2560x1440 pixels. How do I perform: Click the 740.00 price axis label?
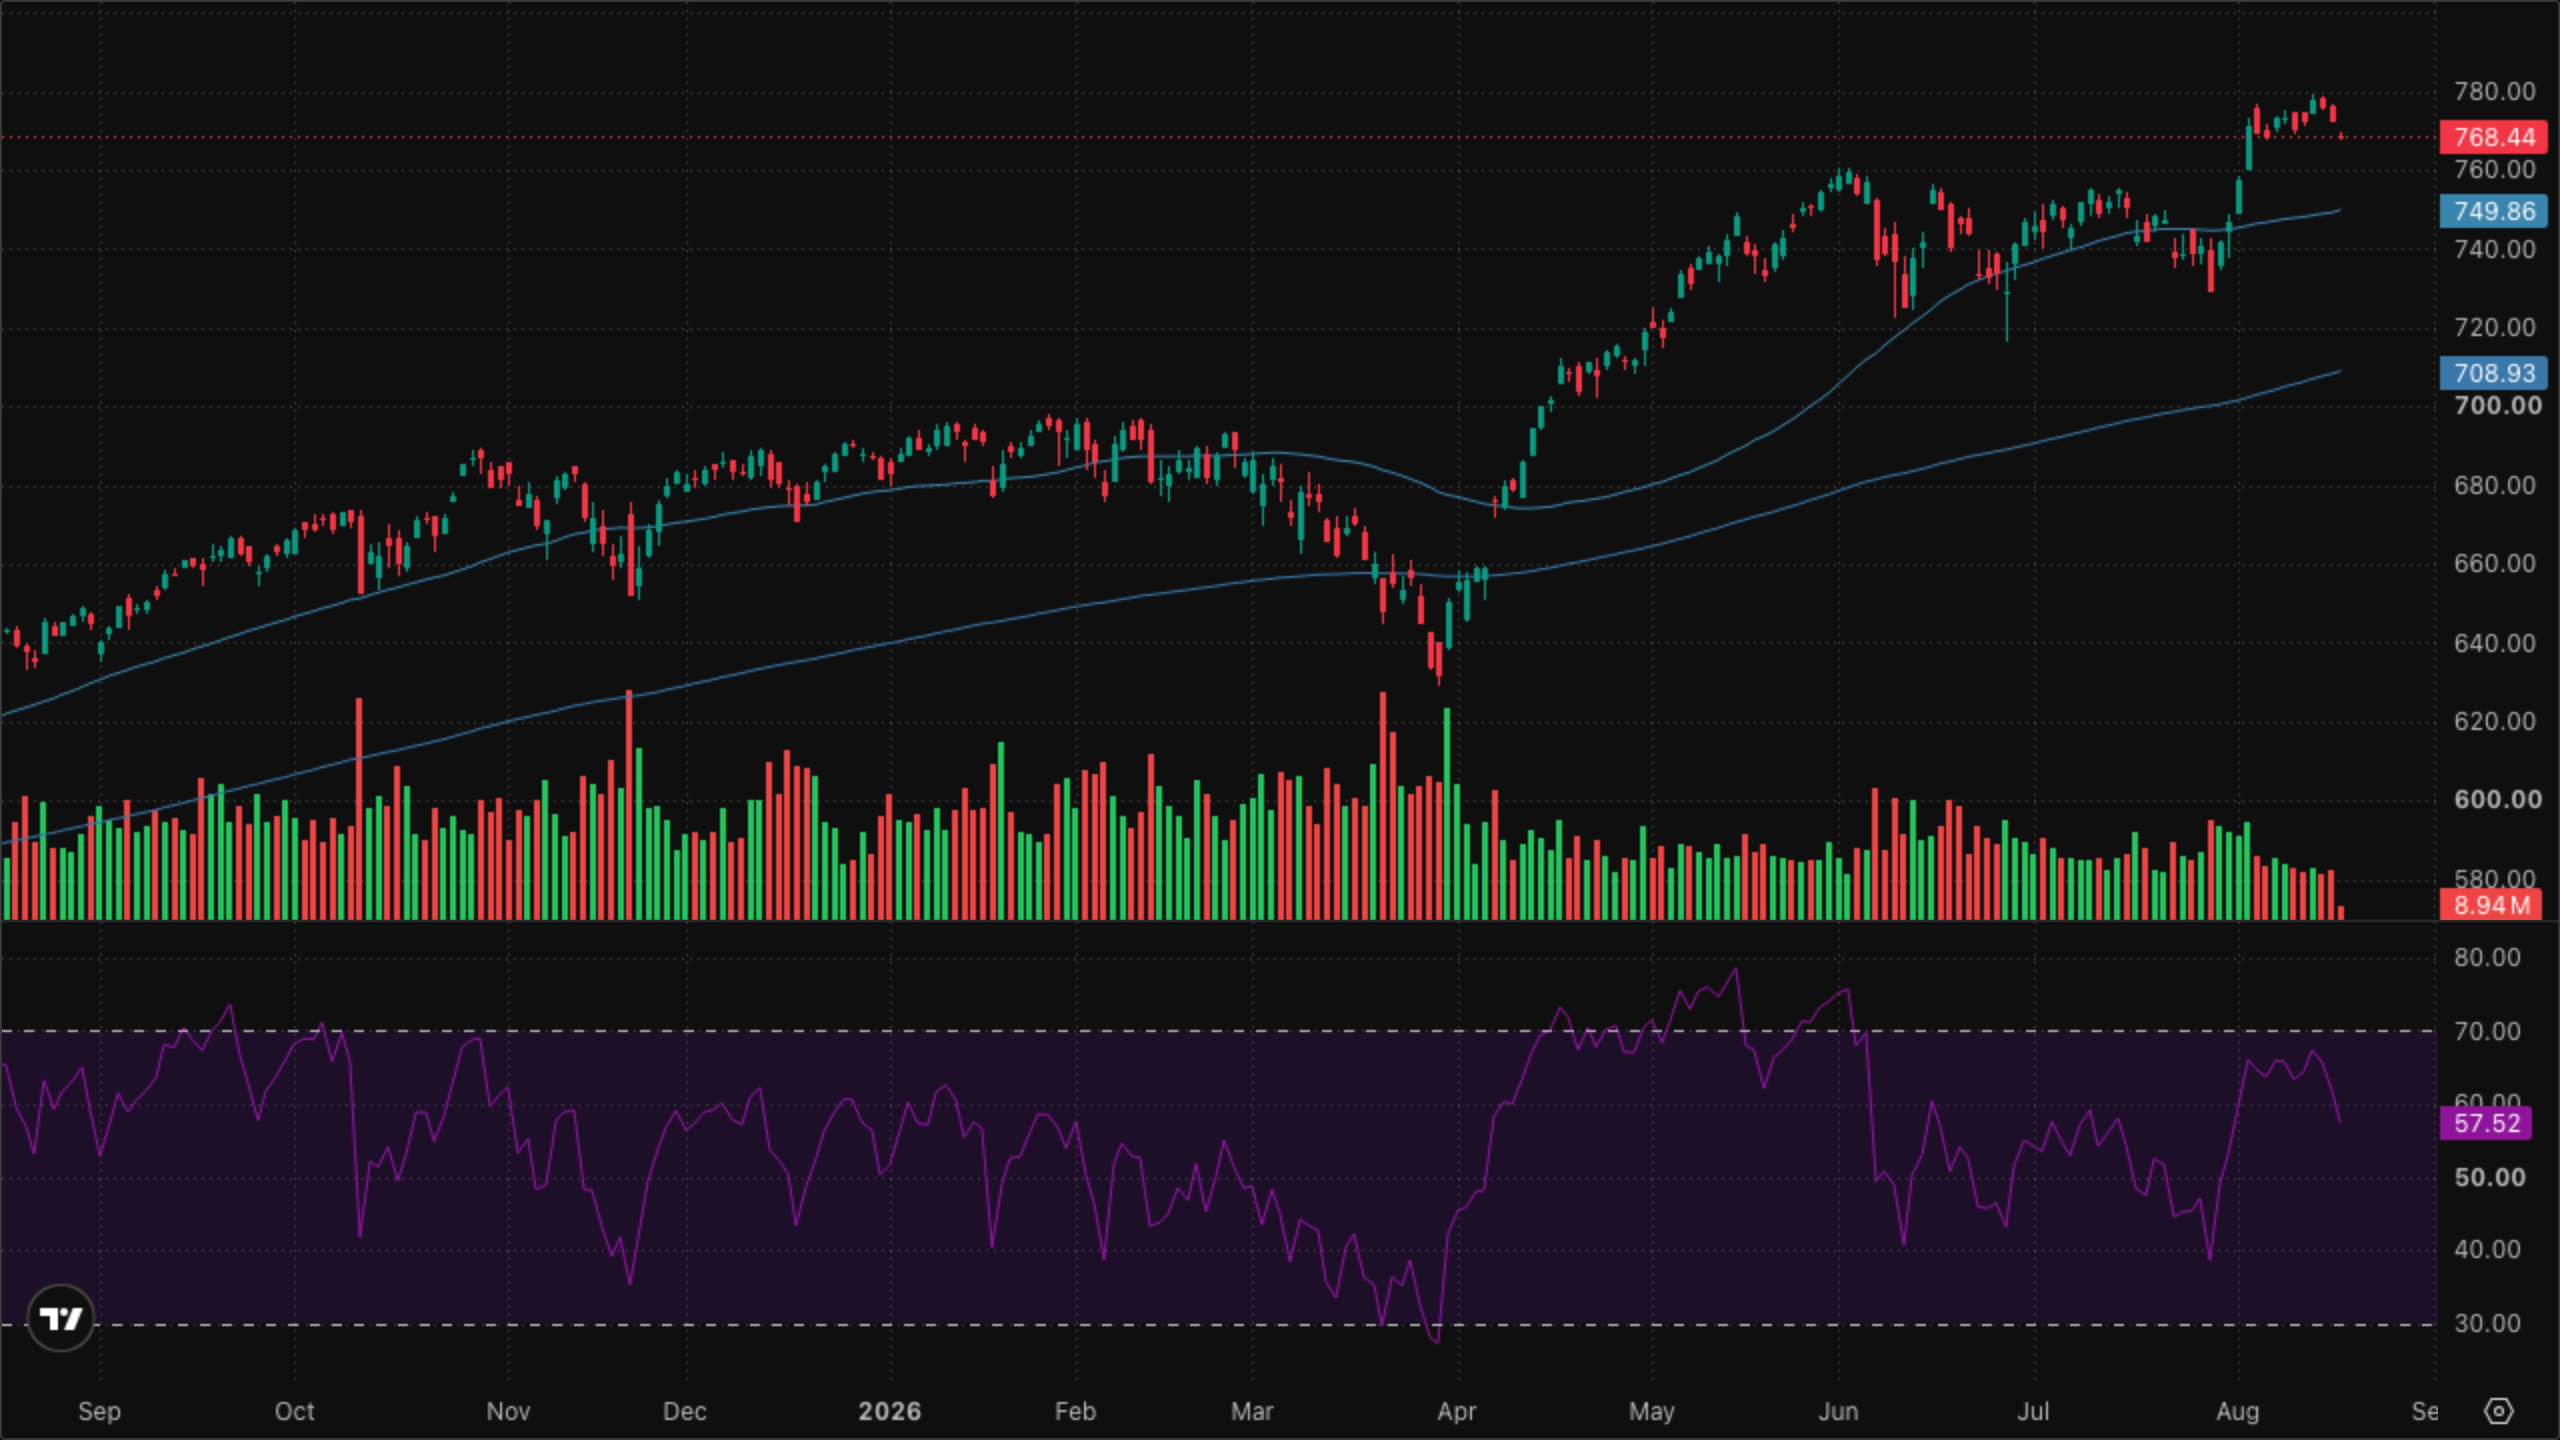[2494, 249]
